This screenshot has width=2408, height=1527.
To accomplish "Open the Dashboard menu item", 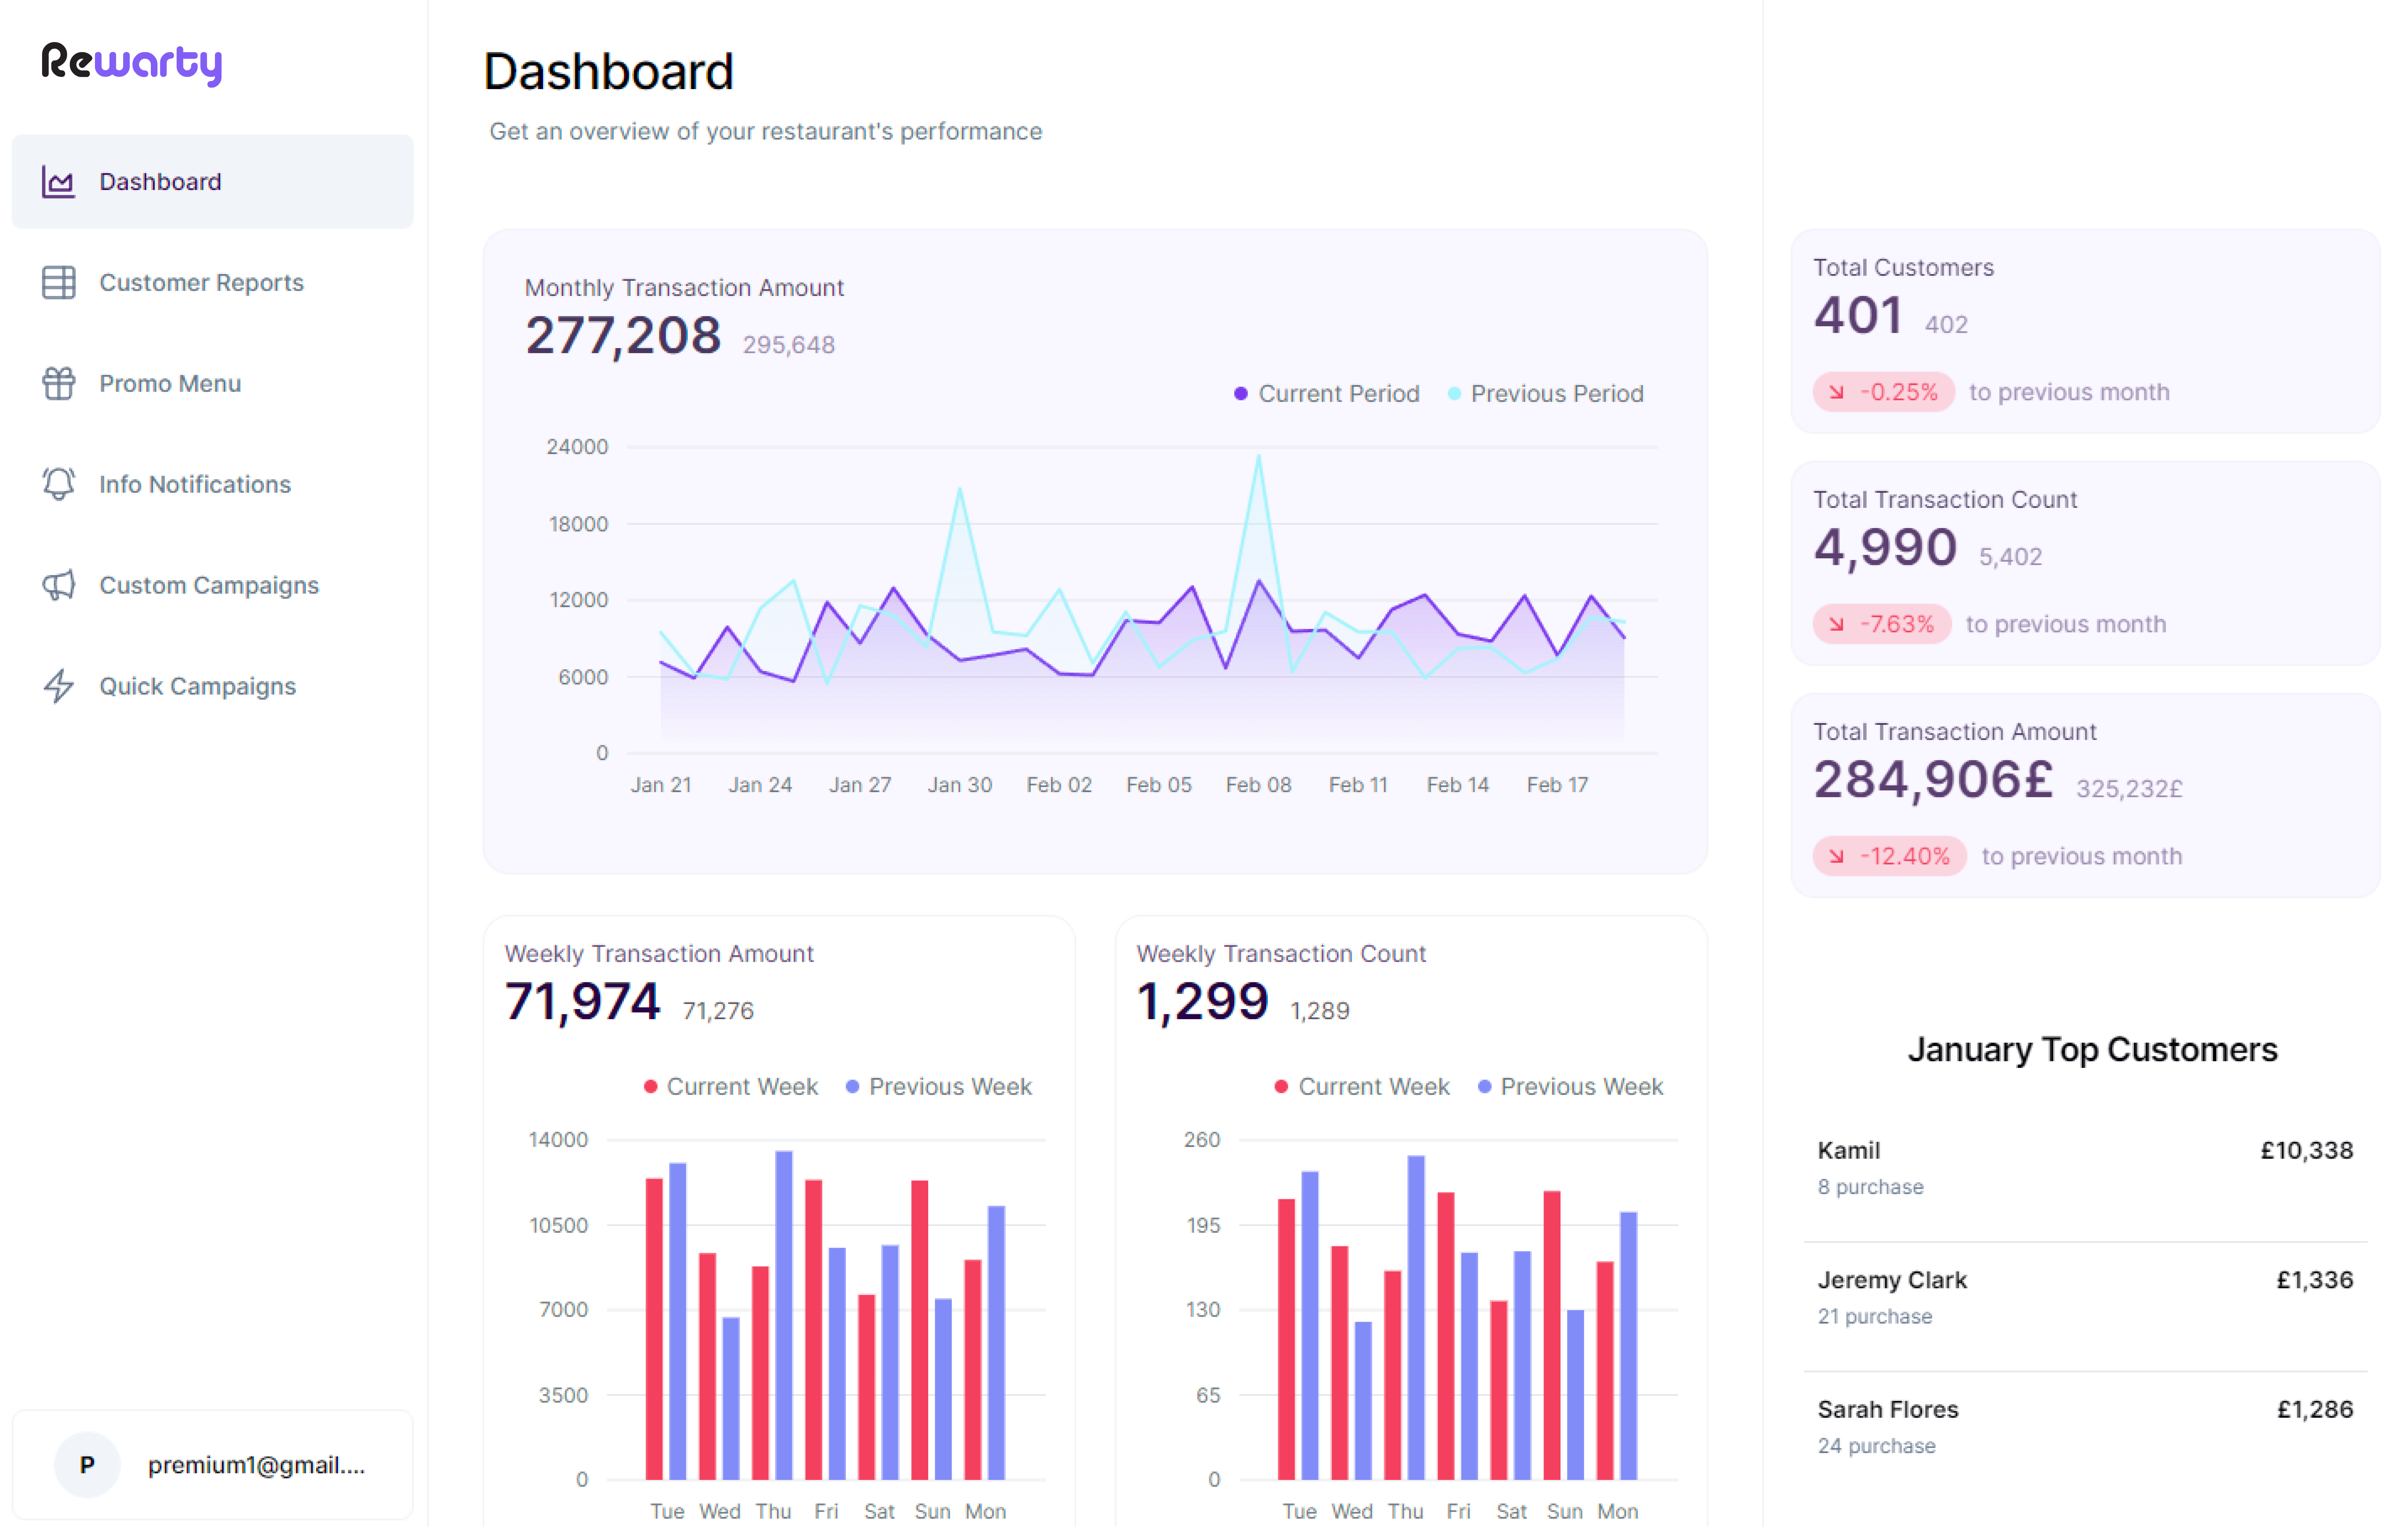I will click(x=212, y=182).
